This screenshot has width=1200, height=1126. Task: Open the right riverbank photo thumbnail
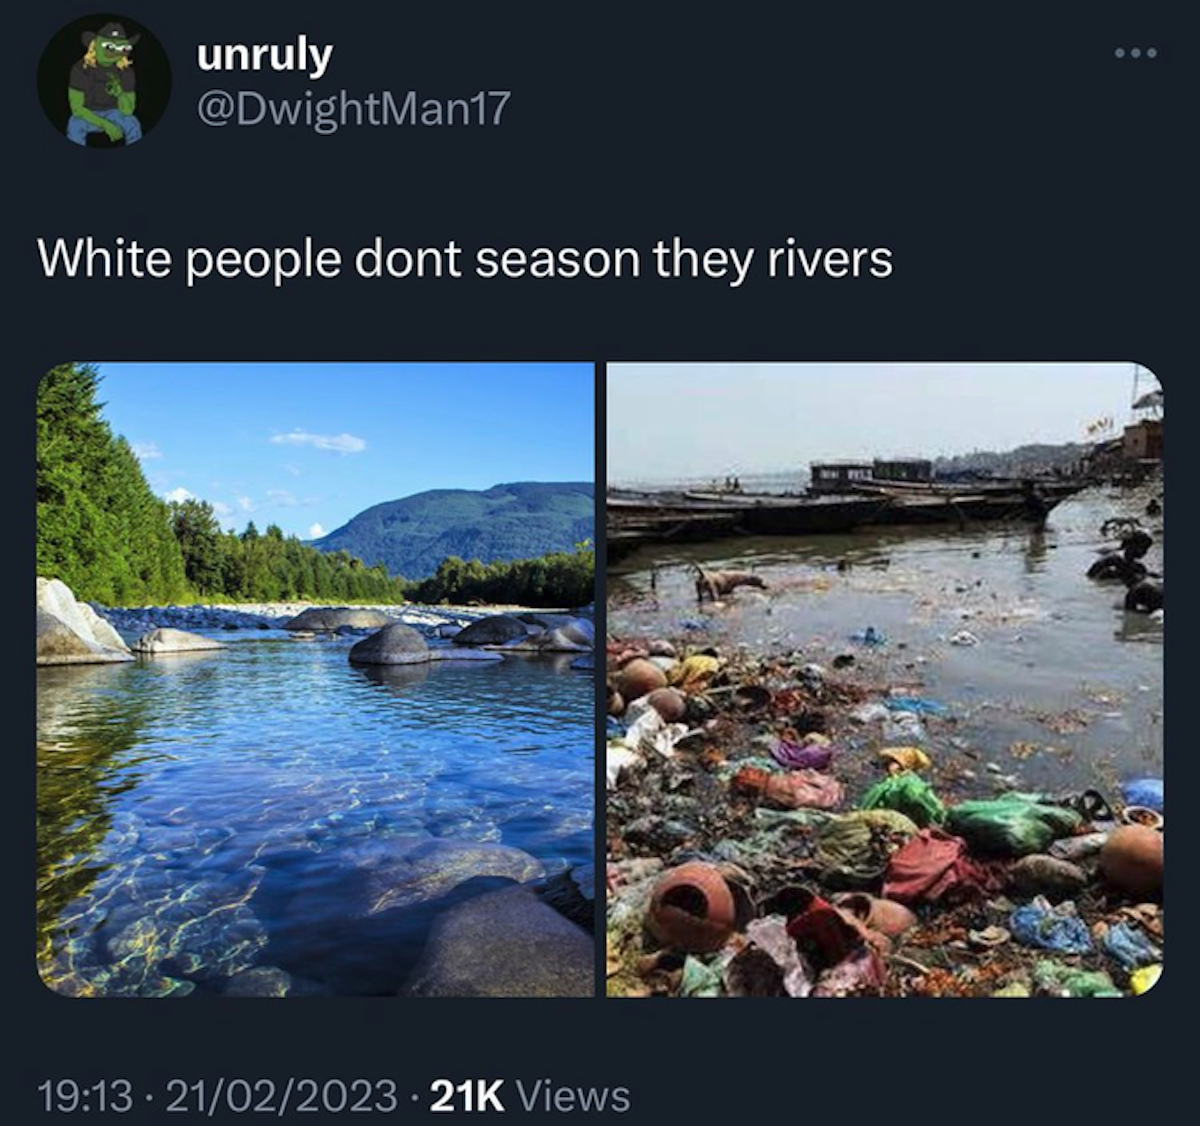click(x=885, y=679)
